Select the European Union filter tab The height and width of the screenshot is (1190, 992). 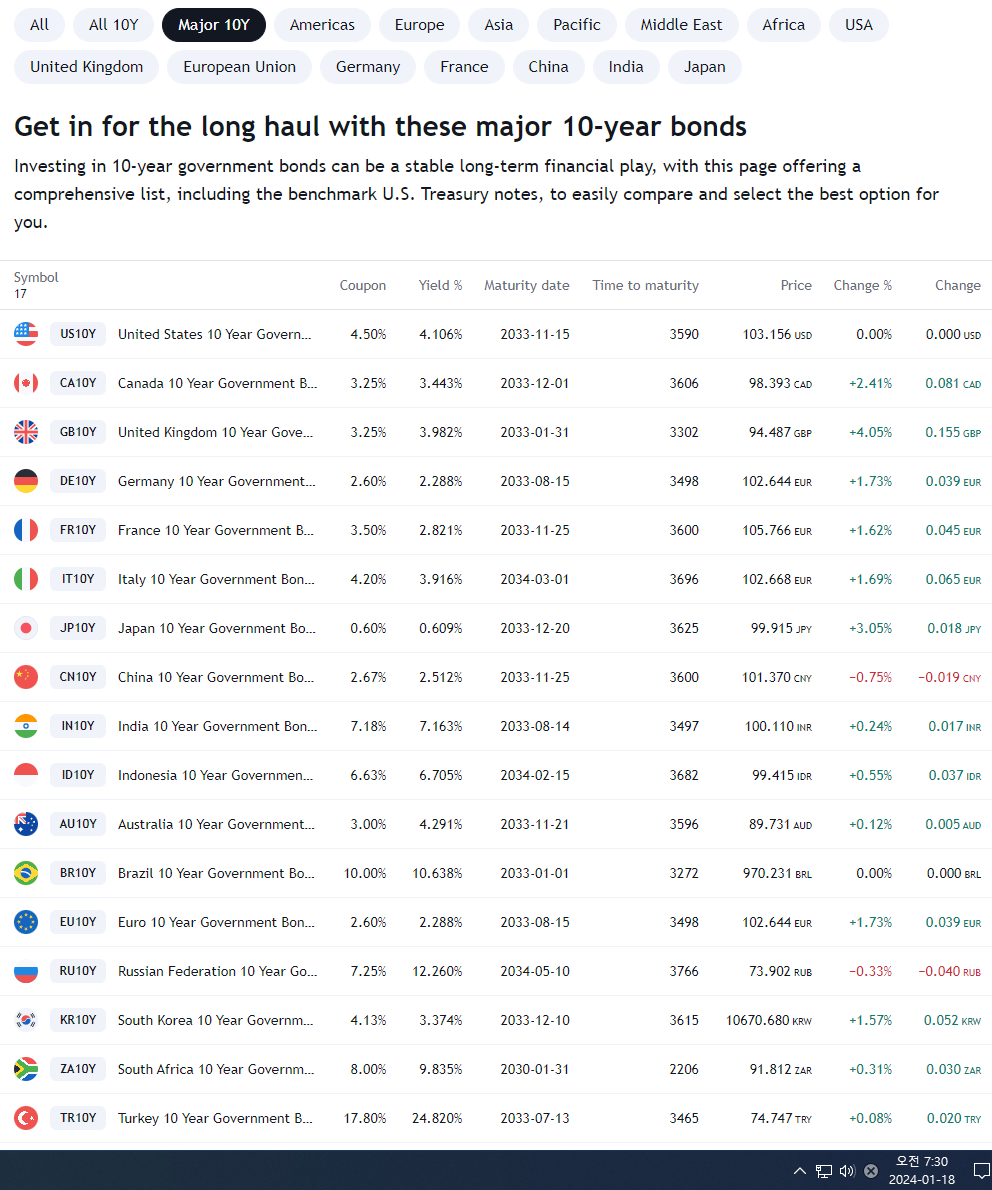point(239,67)
